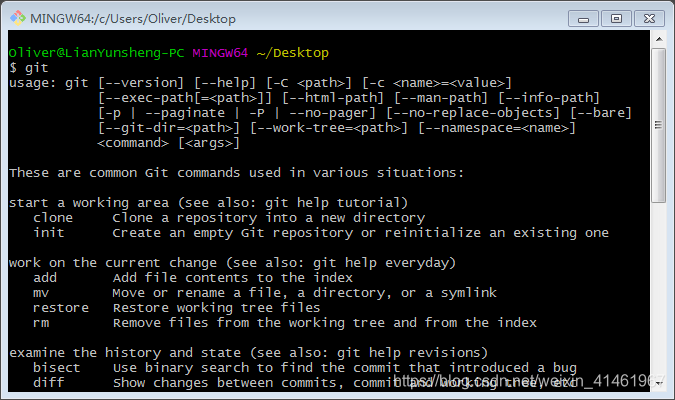The image size is (675, 400).
Task: Click the Oliver@LianYunsheng-PC prompt text
Action: 96,53
